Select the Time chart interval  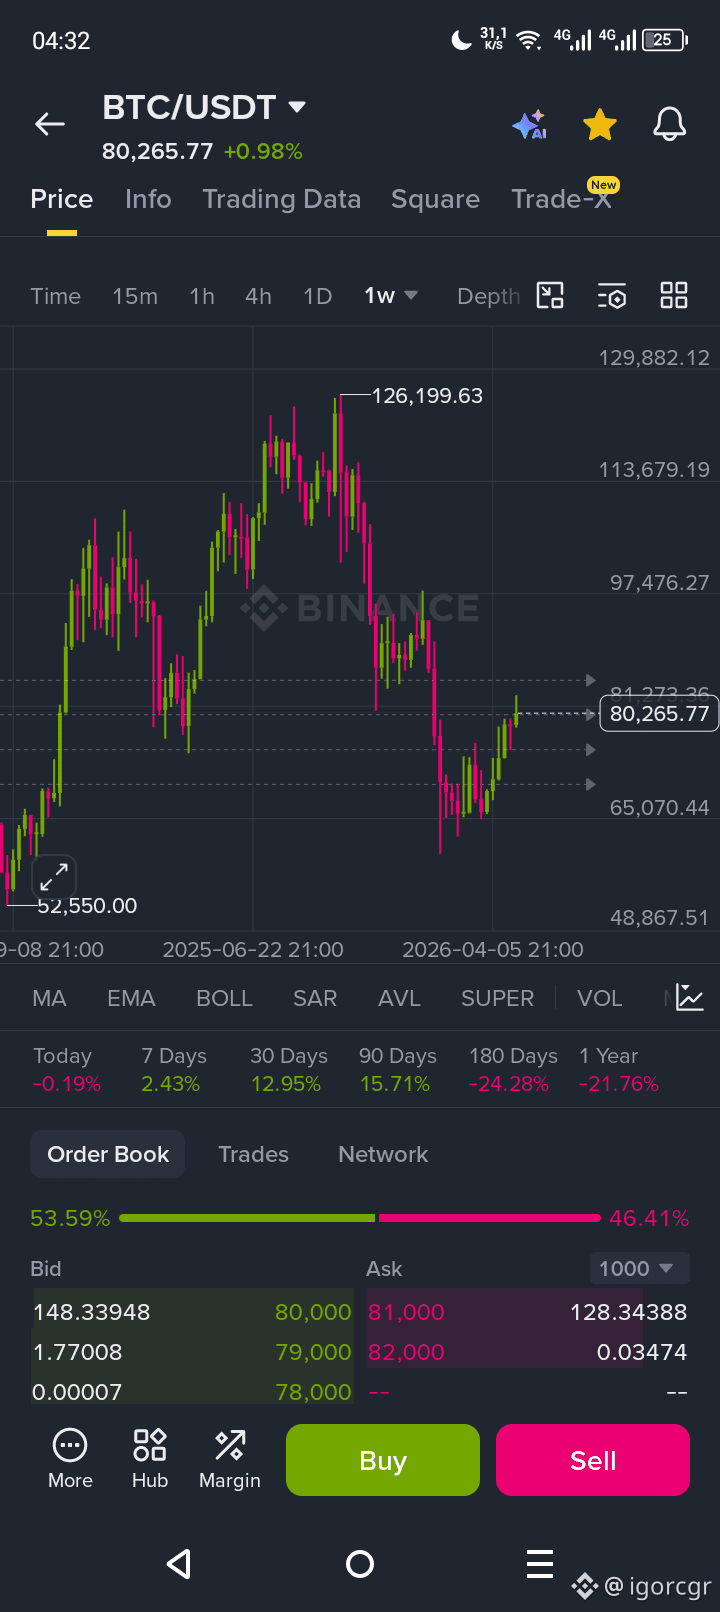[x=55, y=296]
